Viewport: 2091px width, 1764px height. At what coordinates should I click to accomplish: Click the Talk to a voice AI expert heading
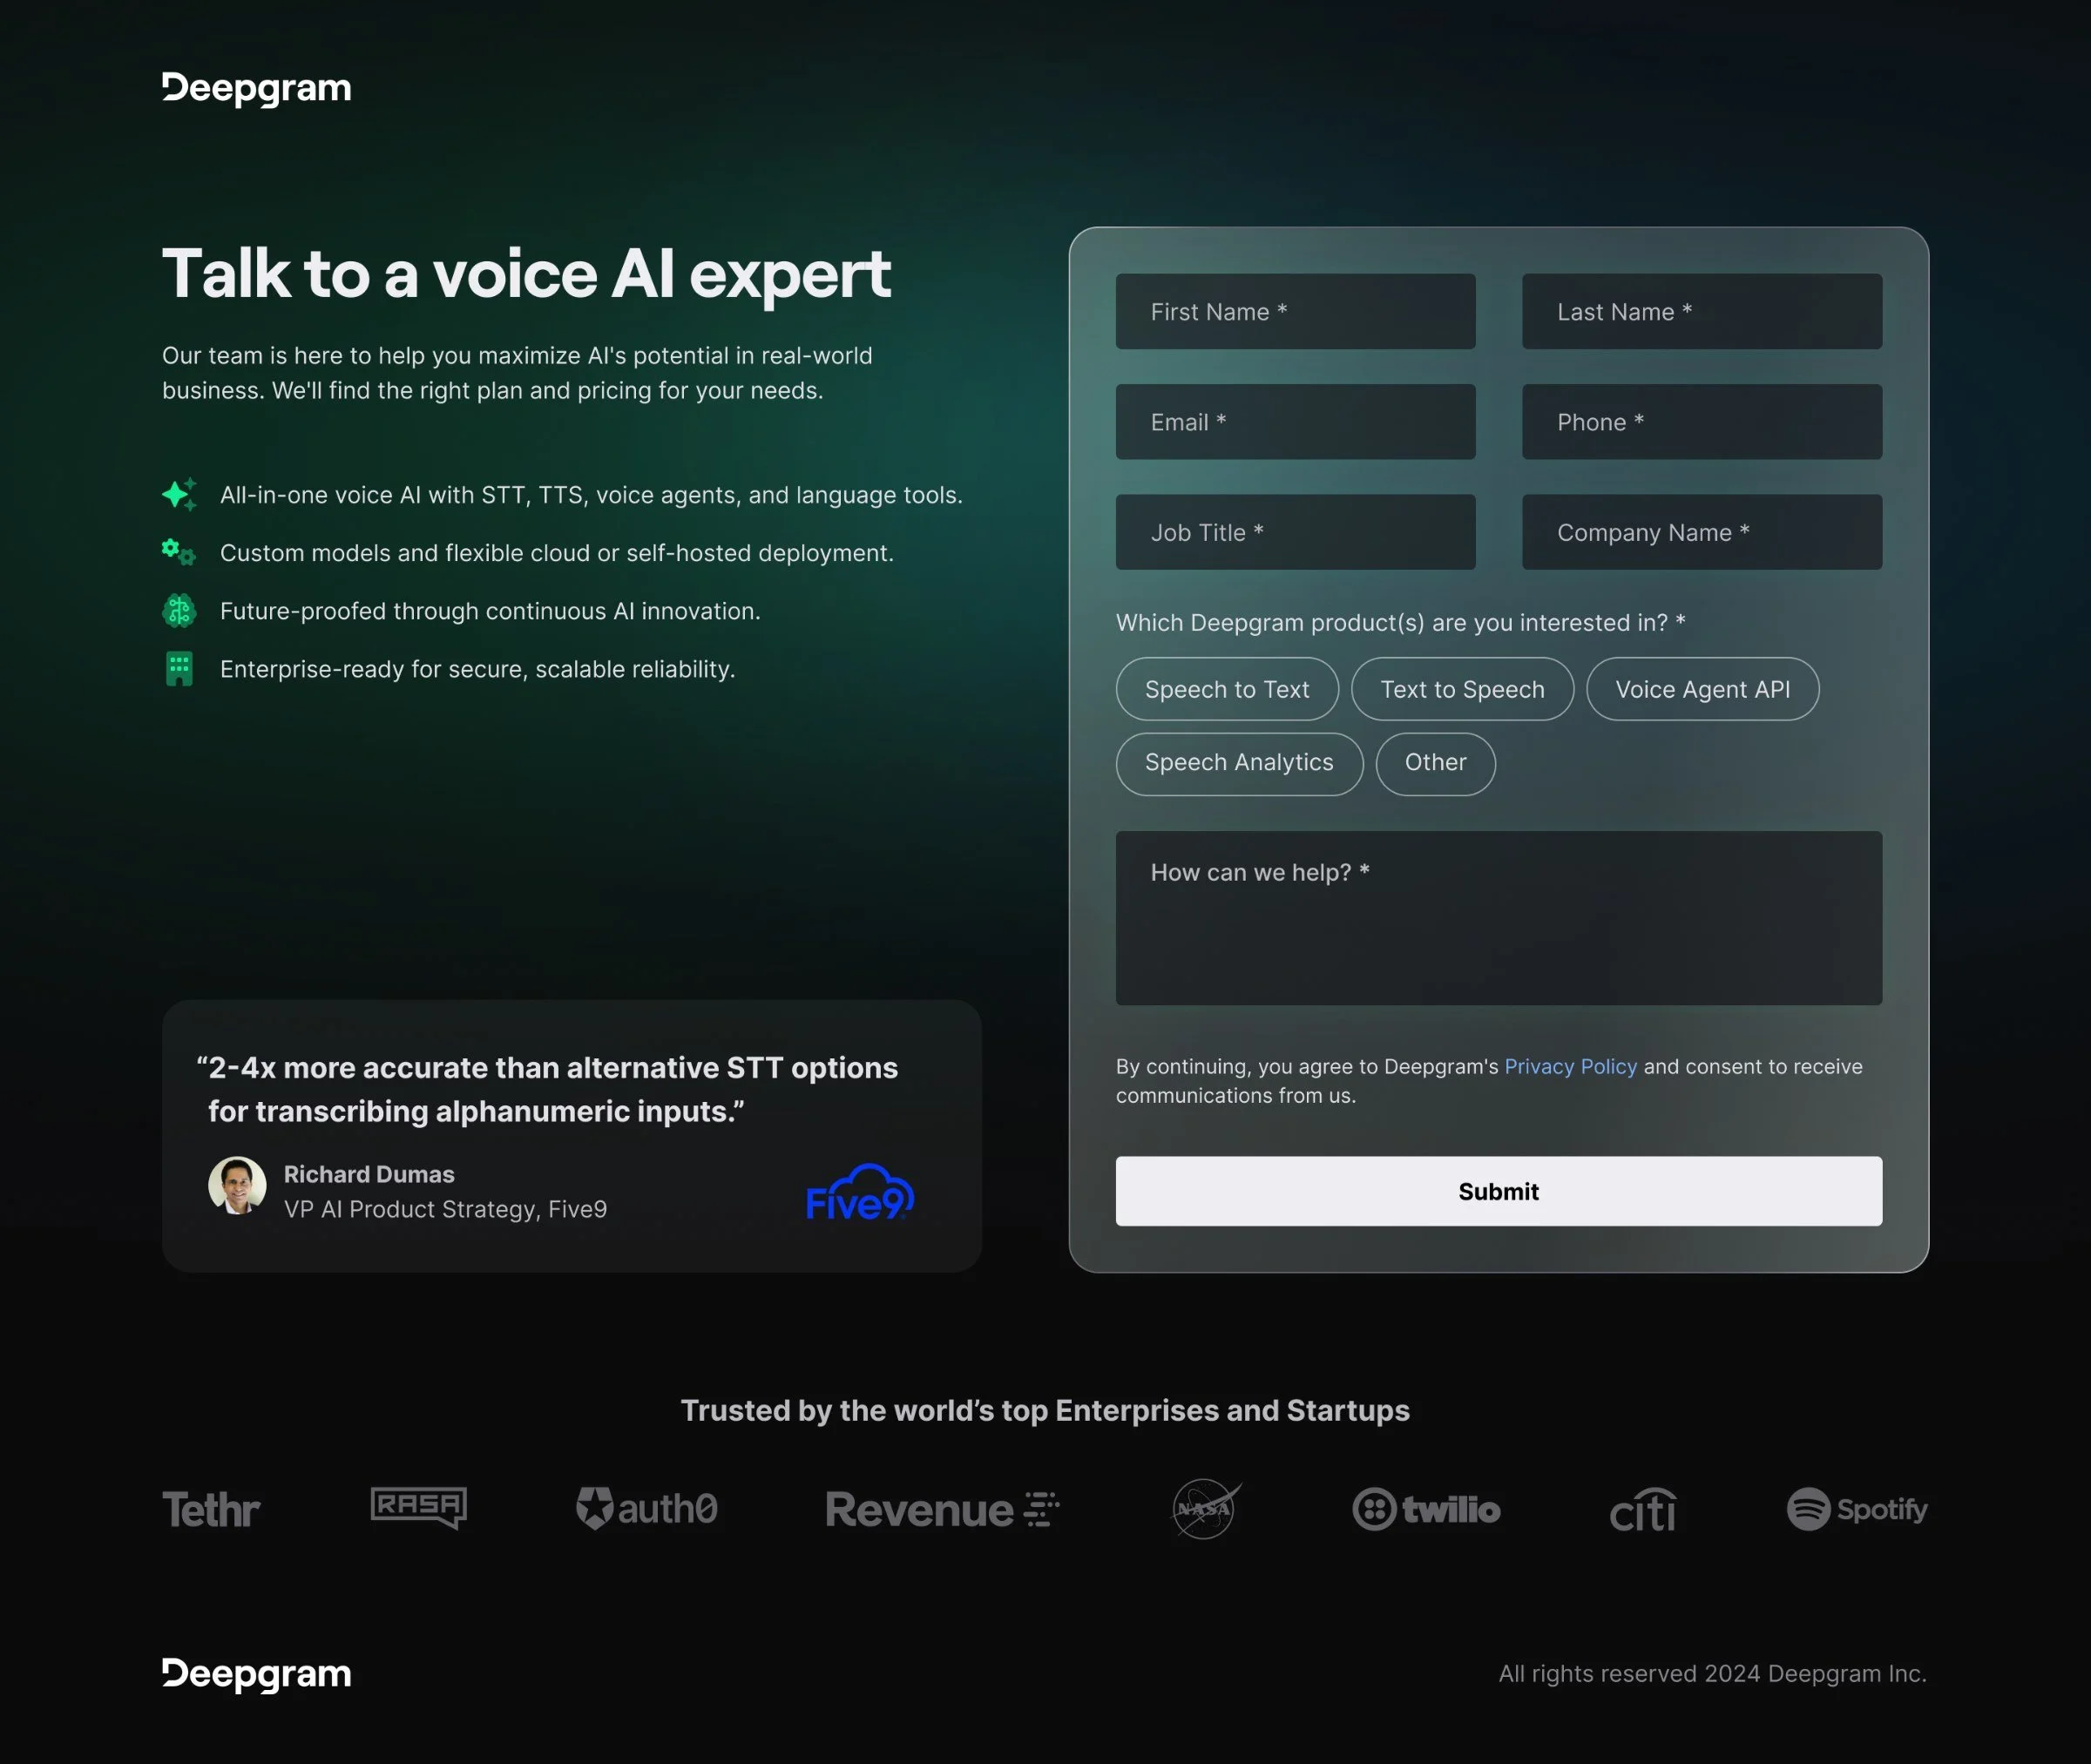point(526,274)
